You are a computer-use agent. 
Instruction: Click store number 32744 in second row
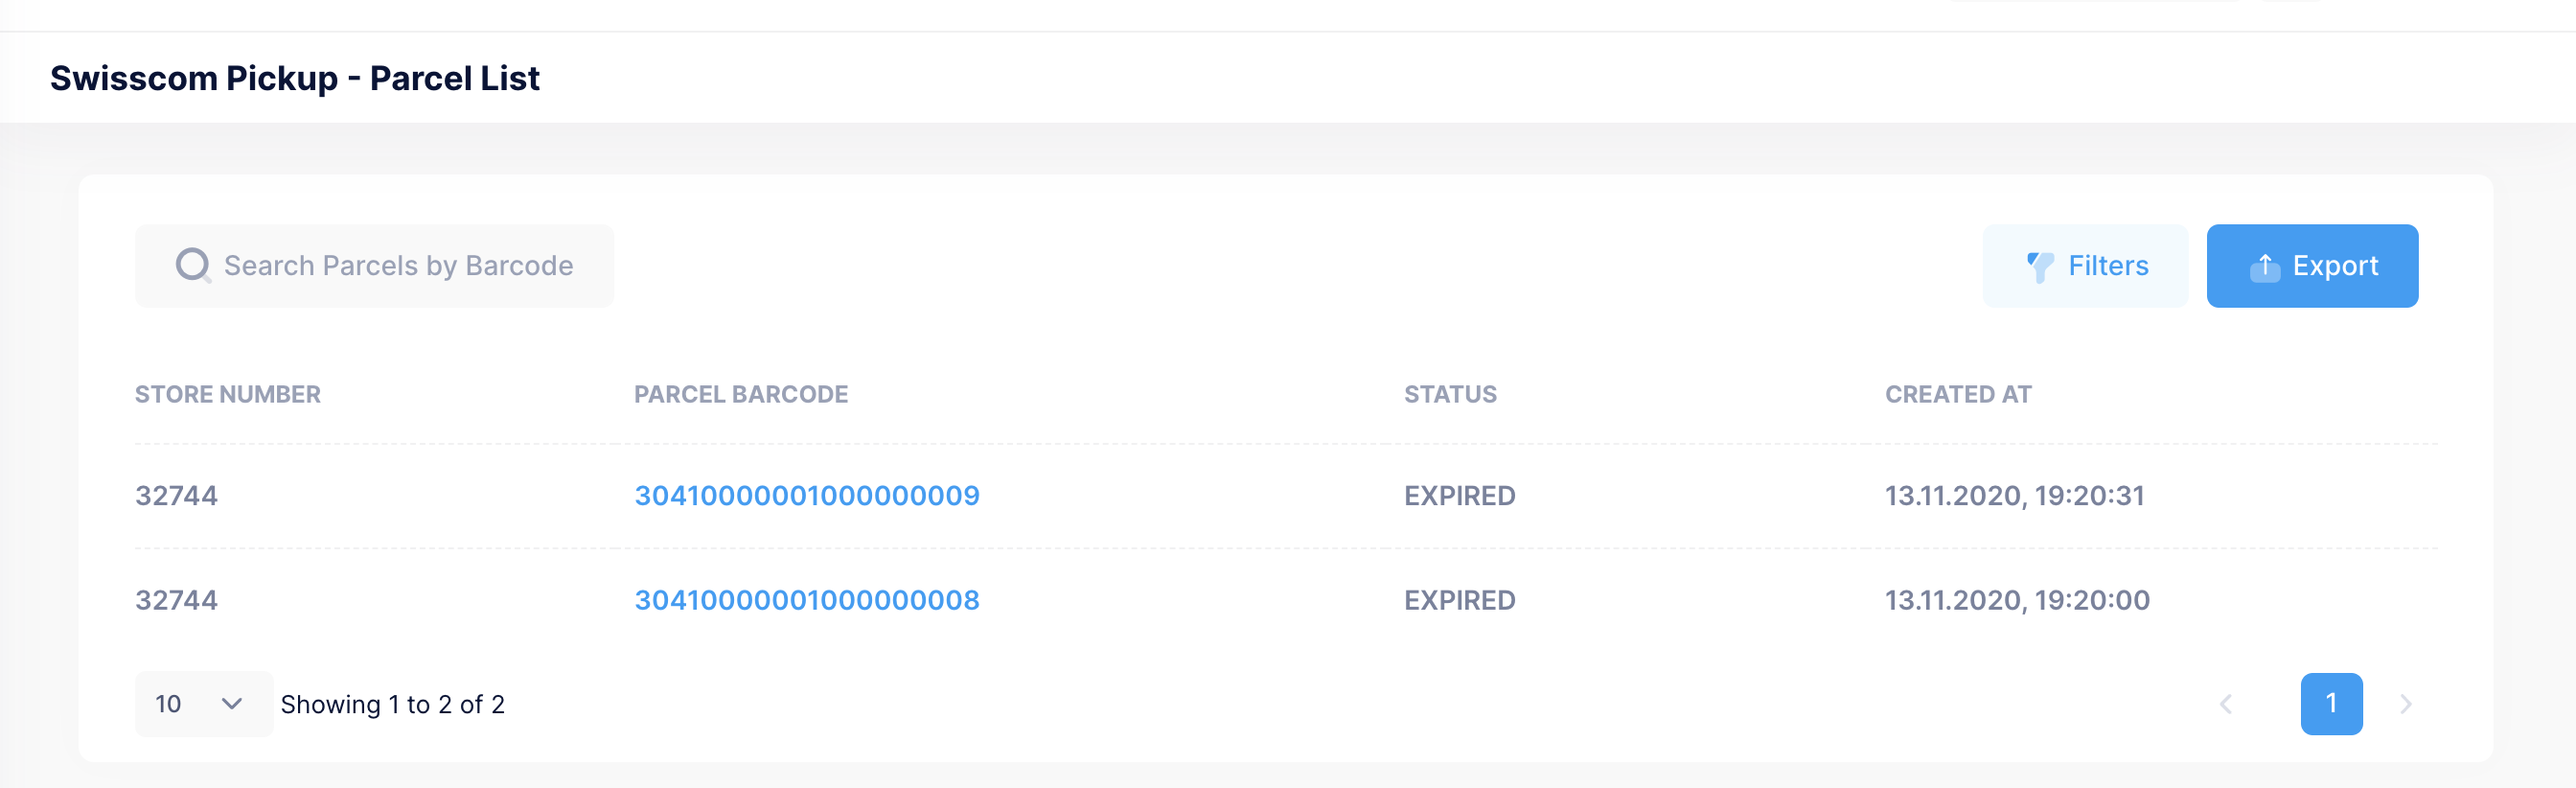pos(176,600)
